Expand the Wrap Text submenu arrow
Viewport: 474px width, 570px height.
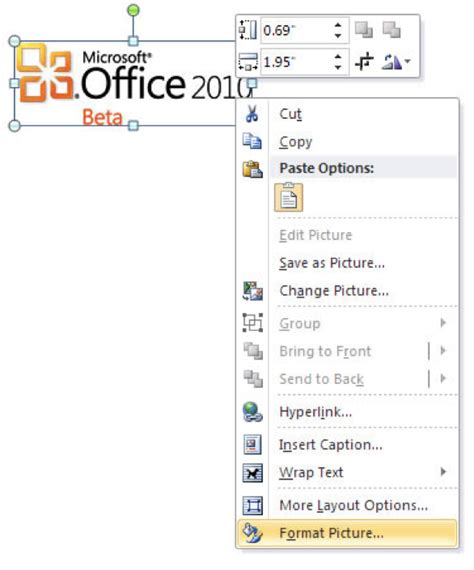click(443, 472)
